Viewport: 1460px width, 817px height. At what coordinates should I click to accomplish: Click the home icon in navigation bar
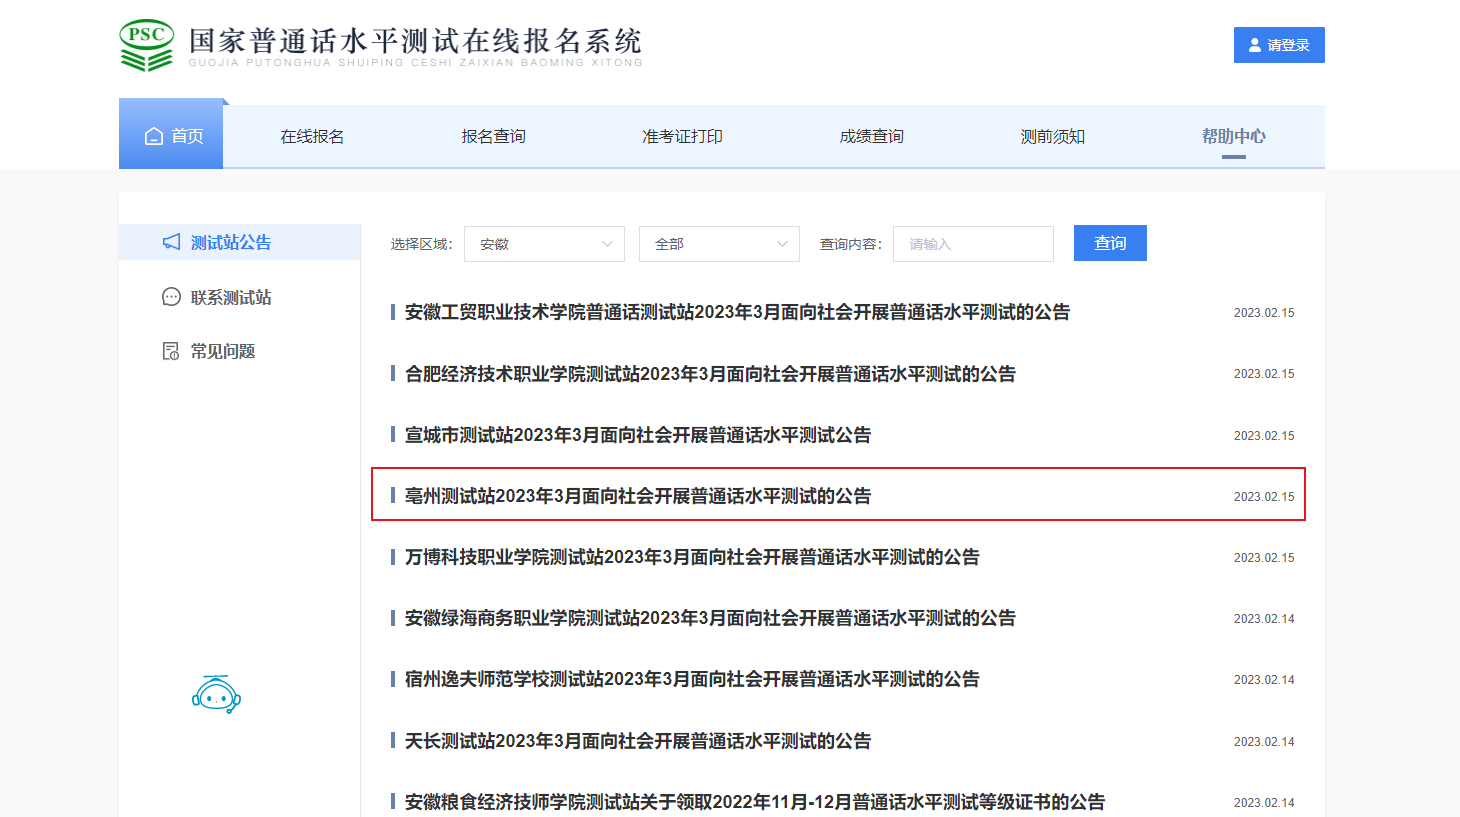pos(154,136)
